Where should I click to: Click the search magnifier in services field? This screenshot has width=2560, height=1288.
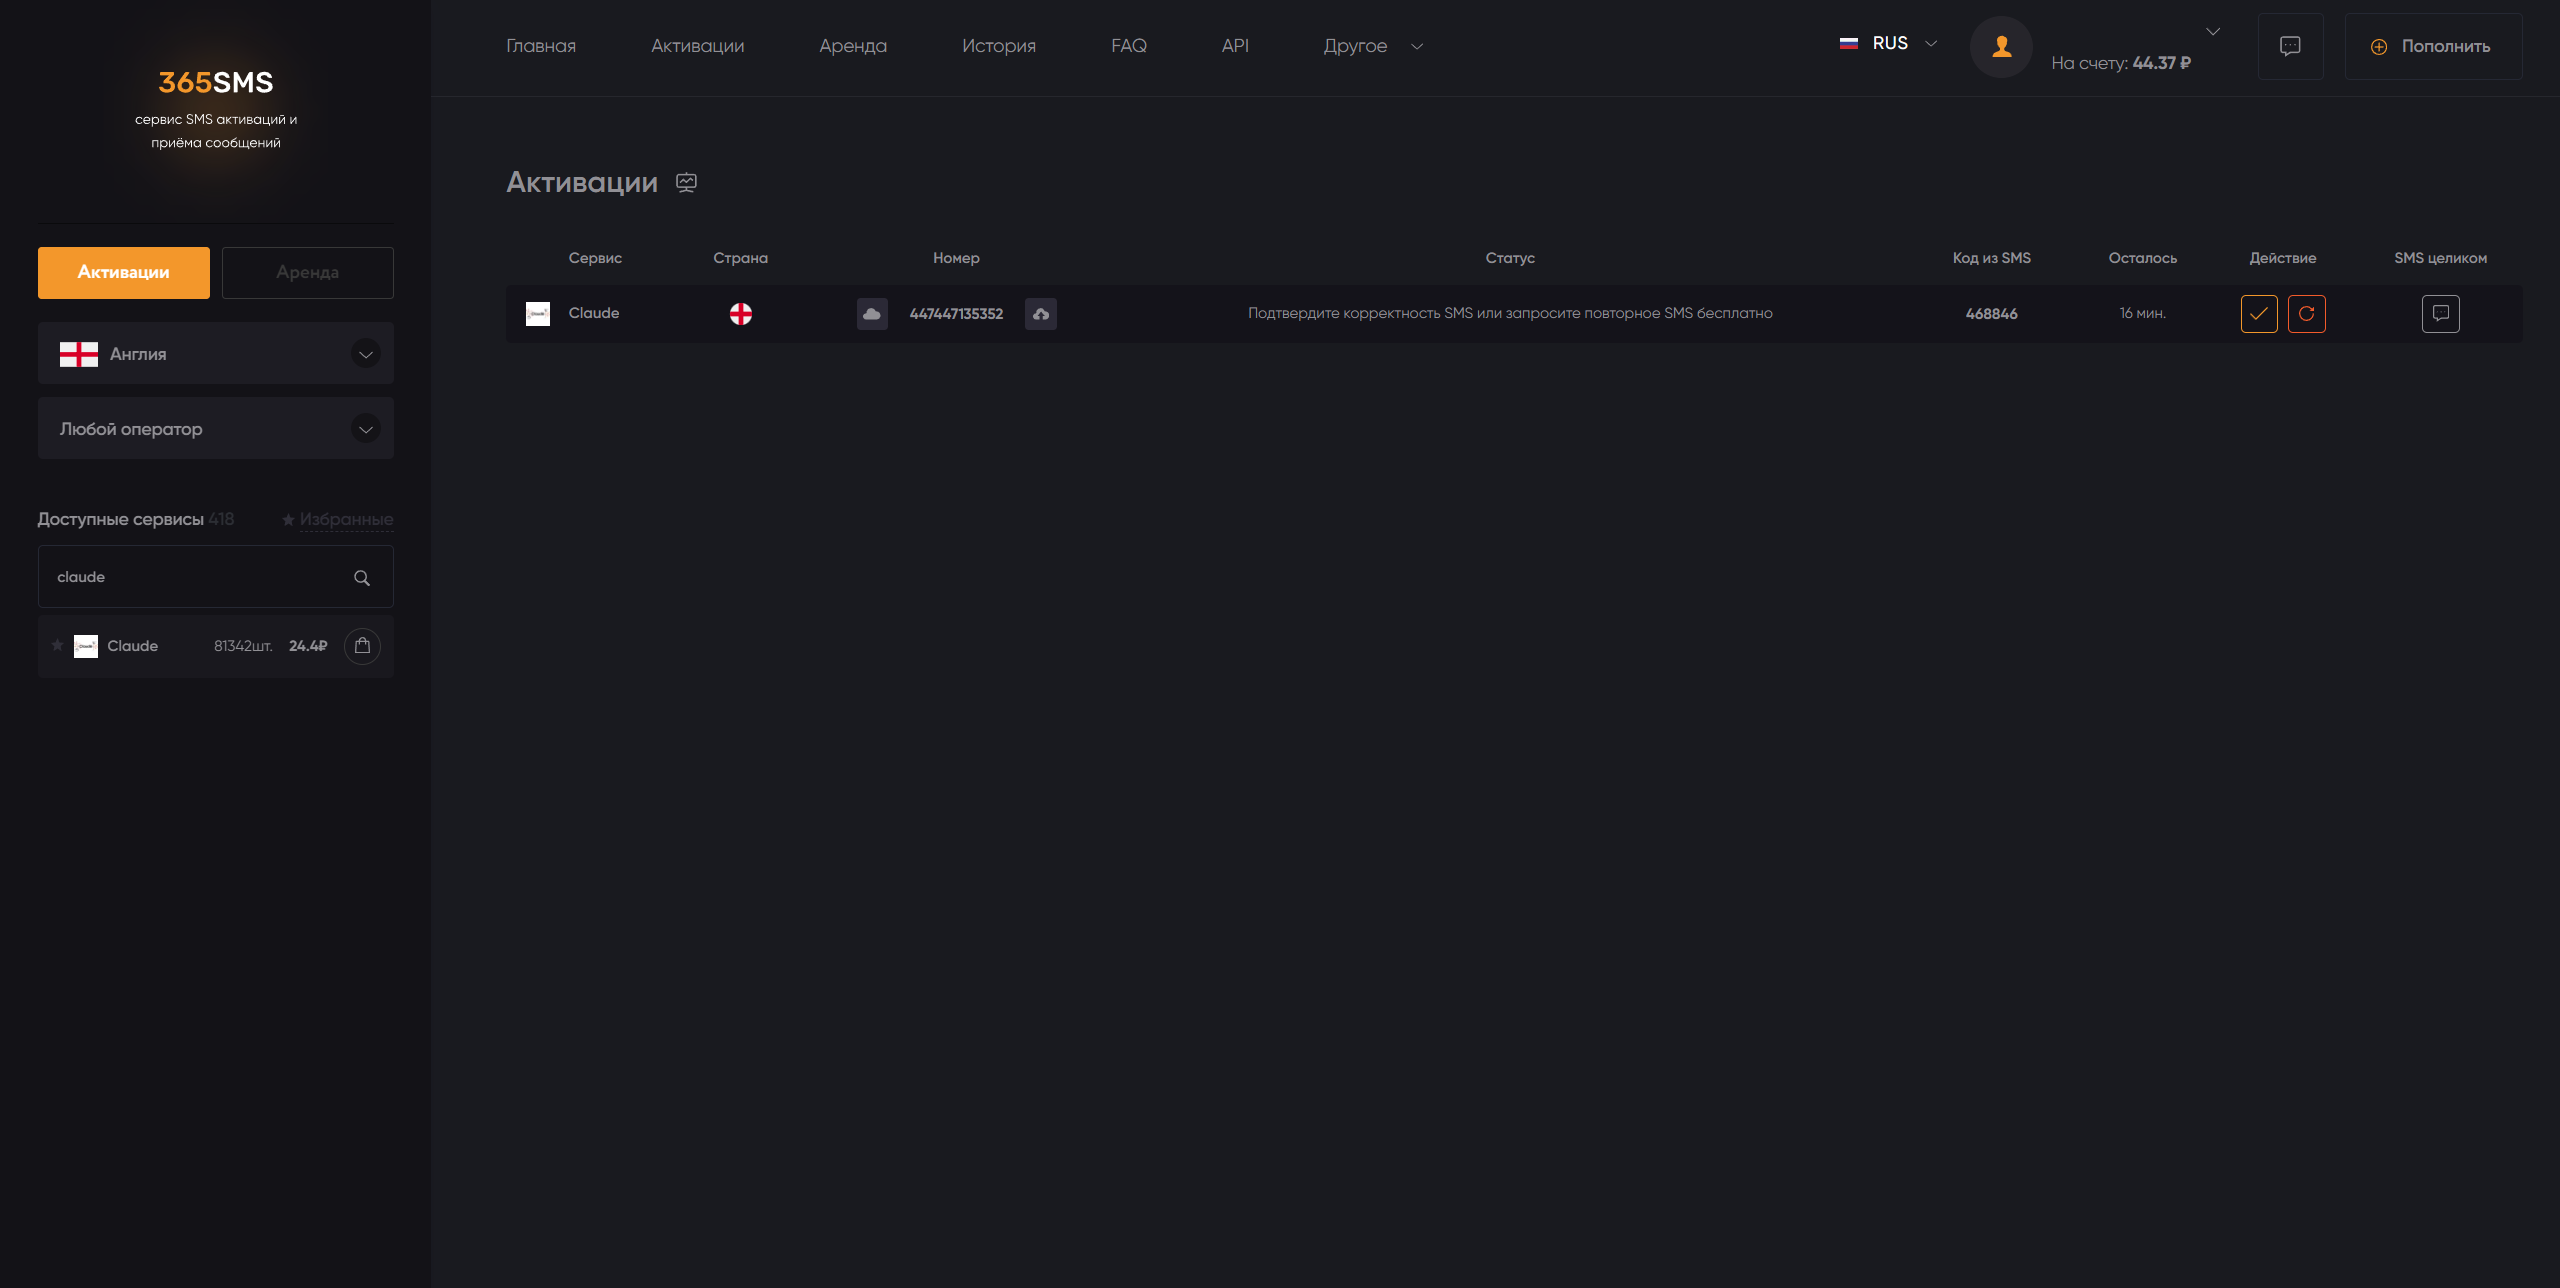pyautogui.click(x=362, y=578)
